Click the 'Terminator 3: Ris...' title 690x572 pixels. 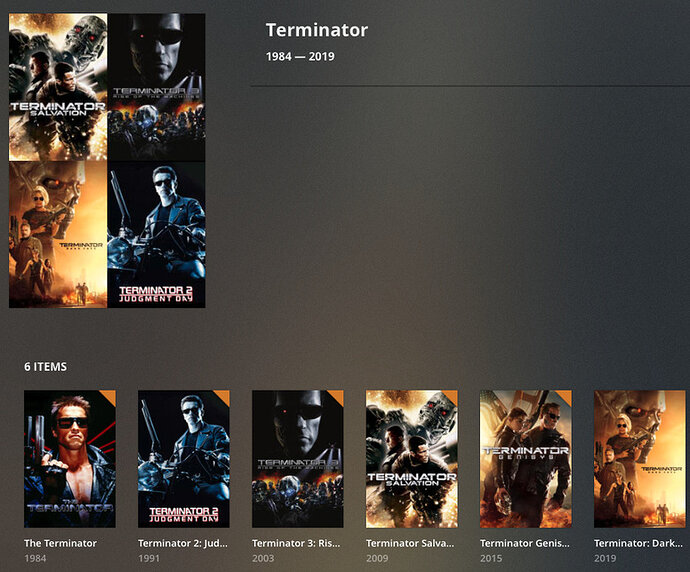point(296,543)
